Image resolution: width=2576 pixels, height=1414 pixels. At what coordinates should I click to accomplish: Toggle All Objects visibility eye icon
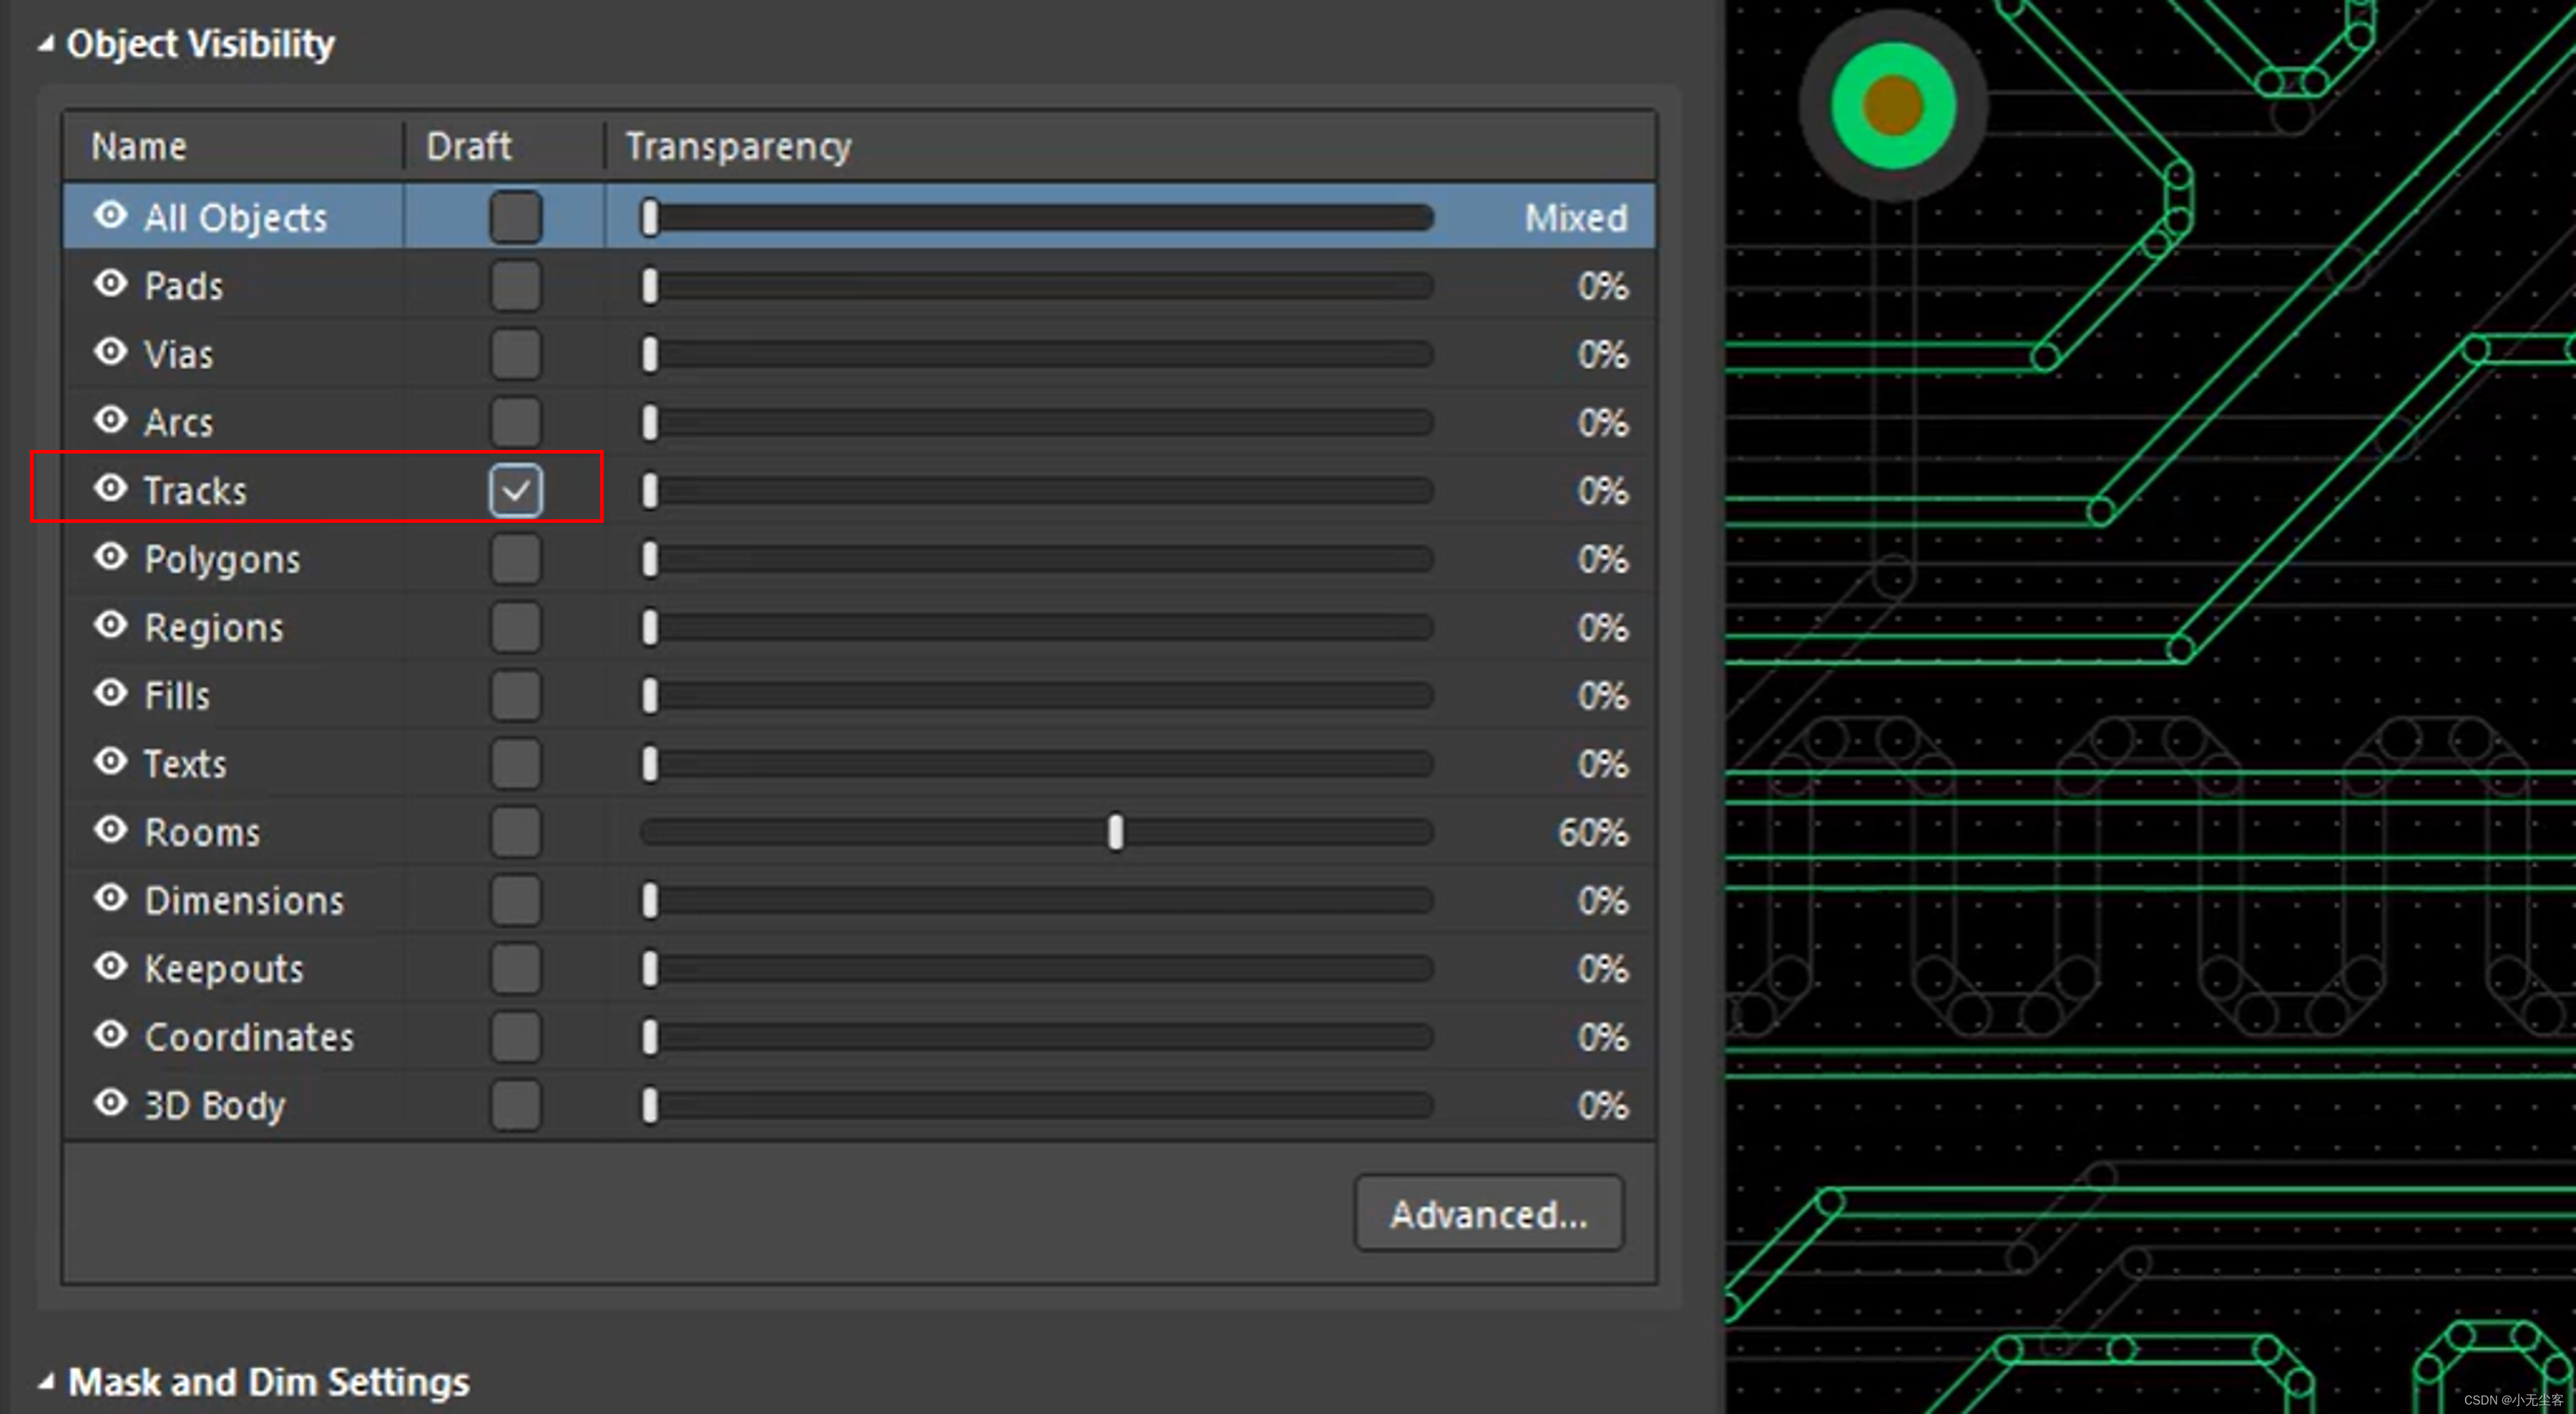pos(111,215)
